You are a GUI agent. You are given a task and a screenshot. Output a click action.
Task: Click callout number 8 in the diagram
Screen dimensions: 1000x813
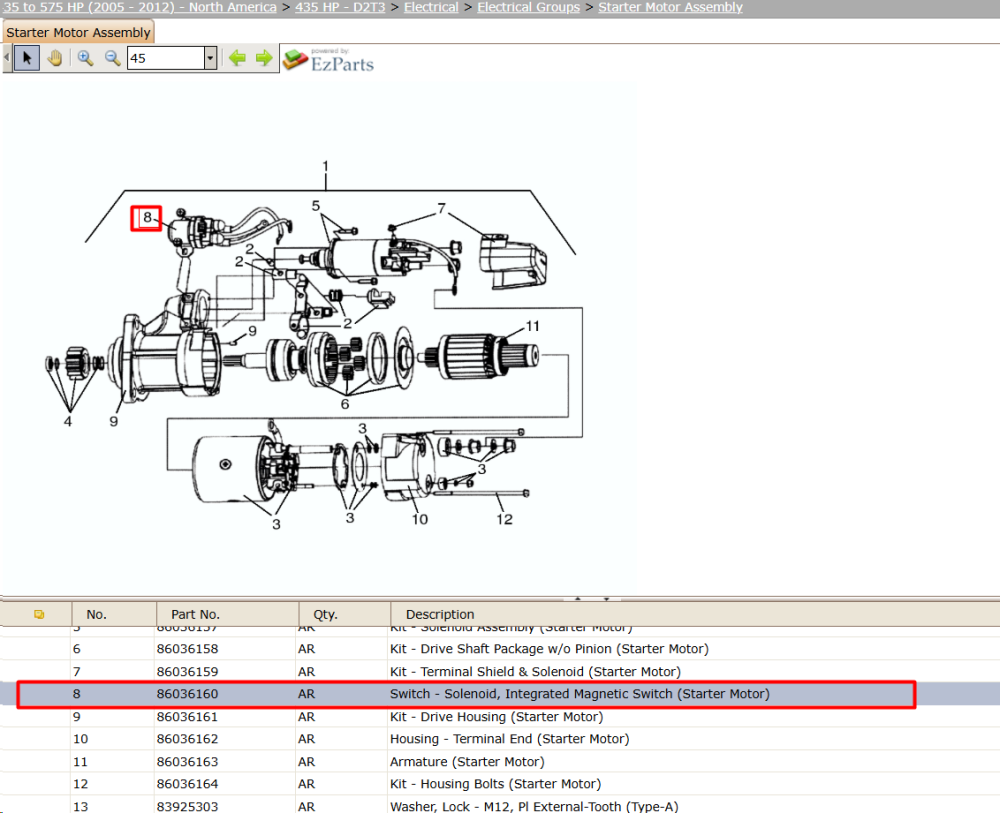147,217
